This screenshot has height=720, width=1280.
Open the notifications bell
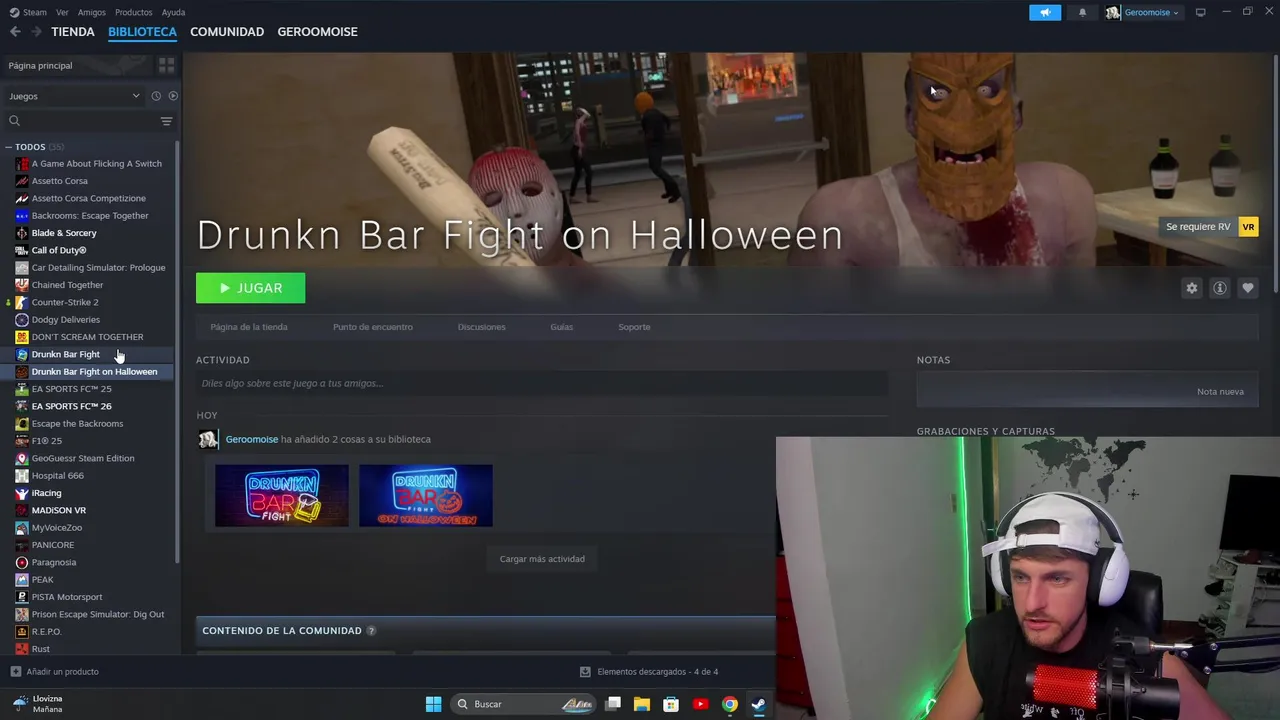[x=1082, y=12]
